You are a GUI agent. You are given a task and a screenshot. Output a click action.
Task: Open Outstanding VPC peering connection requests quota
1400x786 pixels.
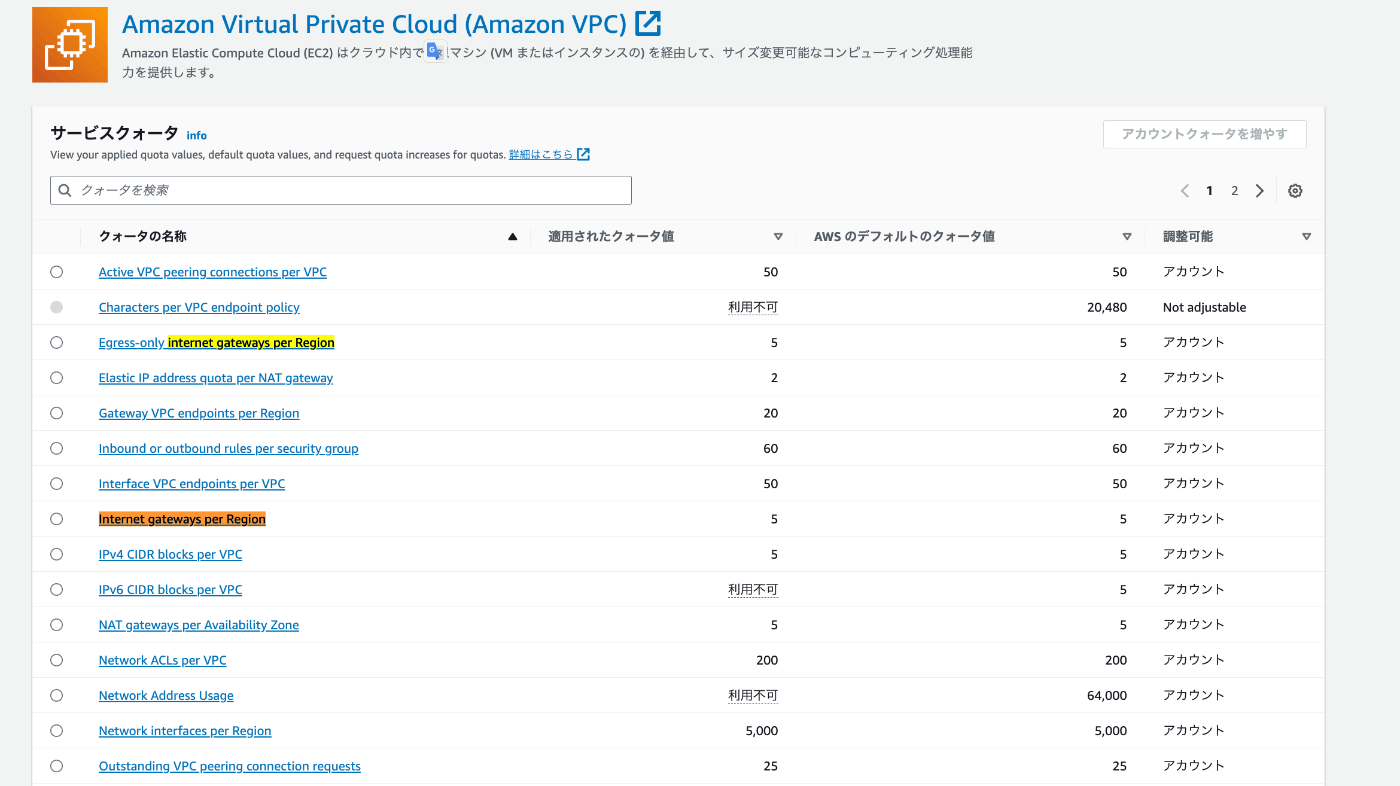(x=229, y=766)
